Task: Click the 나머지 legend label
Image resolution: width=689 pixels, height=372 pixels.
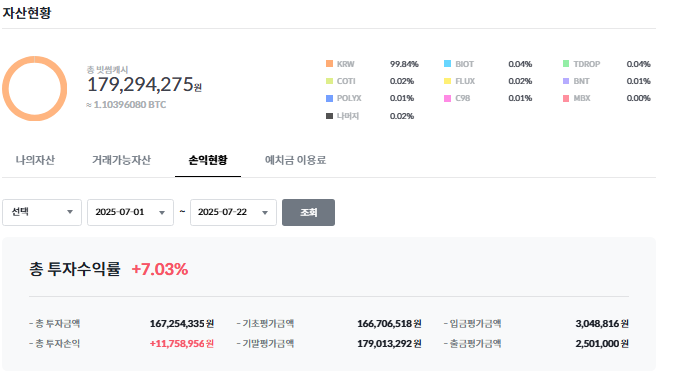Action: point(348,116)
